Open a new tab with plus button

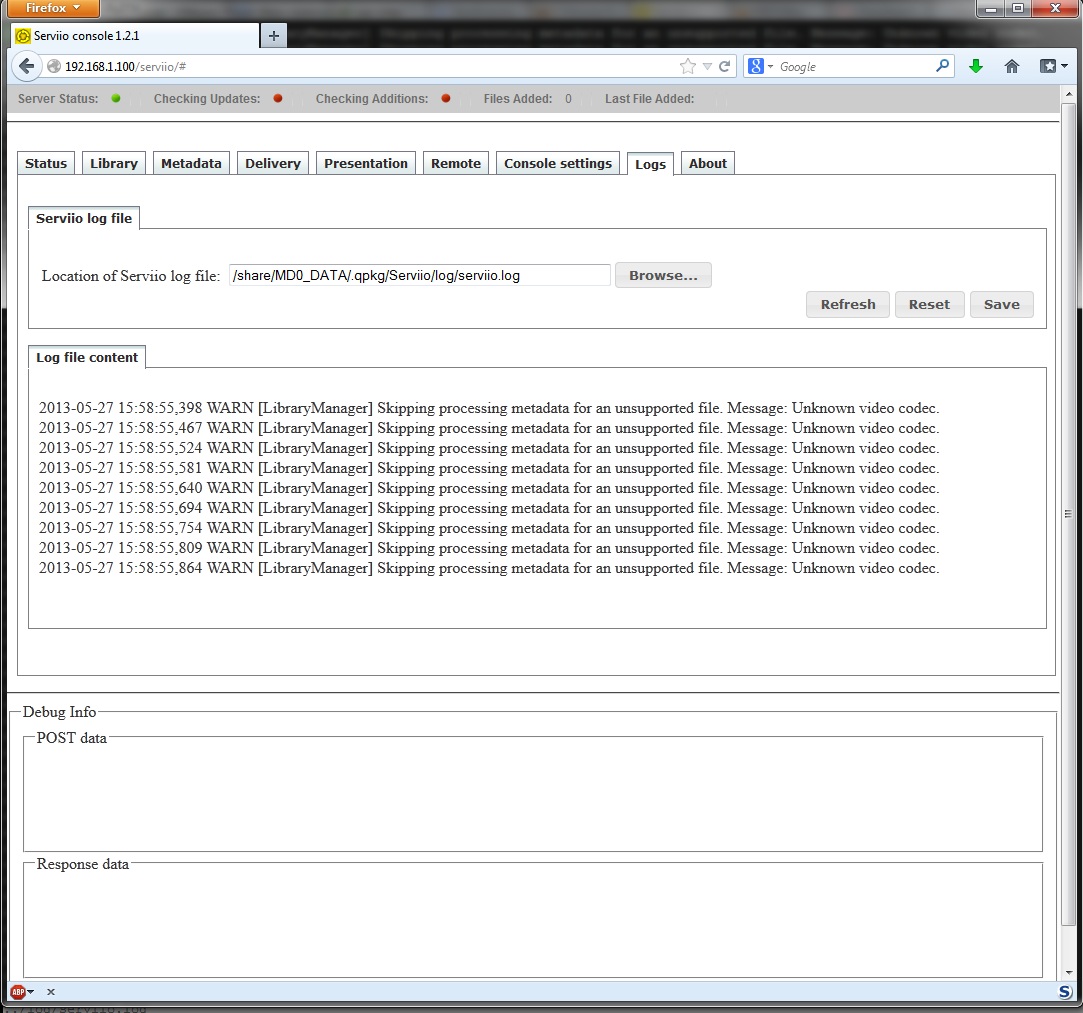(273, 36)
